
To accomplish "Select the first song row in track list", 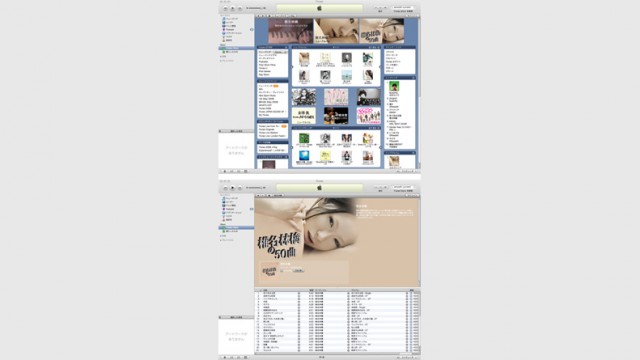I will coord(337,293).
